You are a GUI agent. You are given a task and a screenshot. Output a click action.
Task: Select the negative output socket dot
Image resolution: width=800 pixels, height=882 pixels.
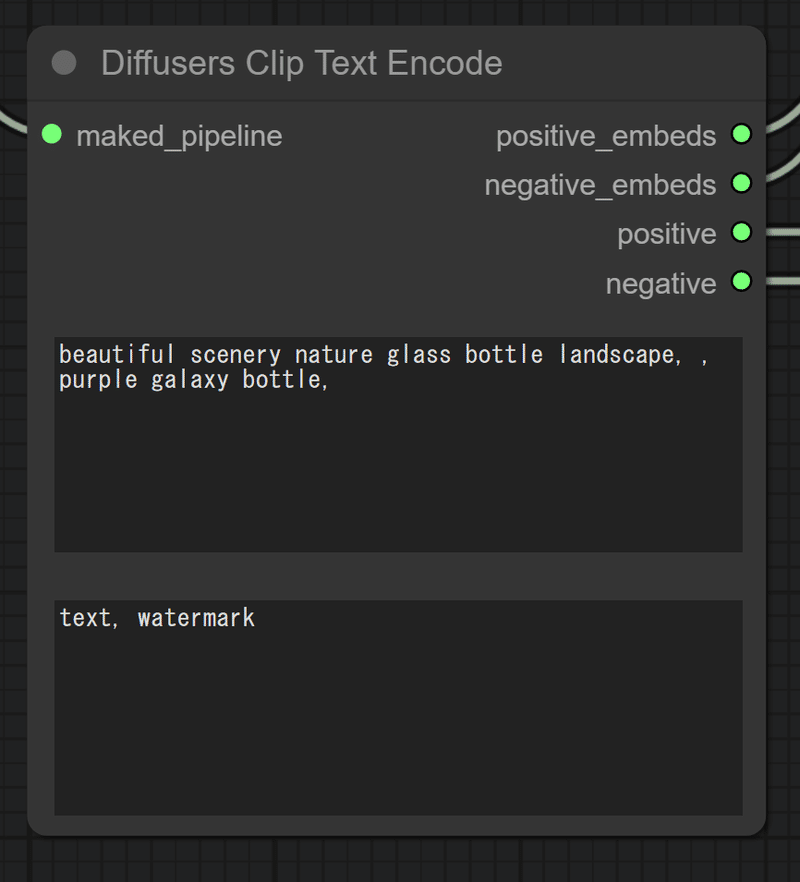[x=741, y=281]
